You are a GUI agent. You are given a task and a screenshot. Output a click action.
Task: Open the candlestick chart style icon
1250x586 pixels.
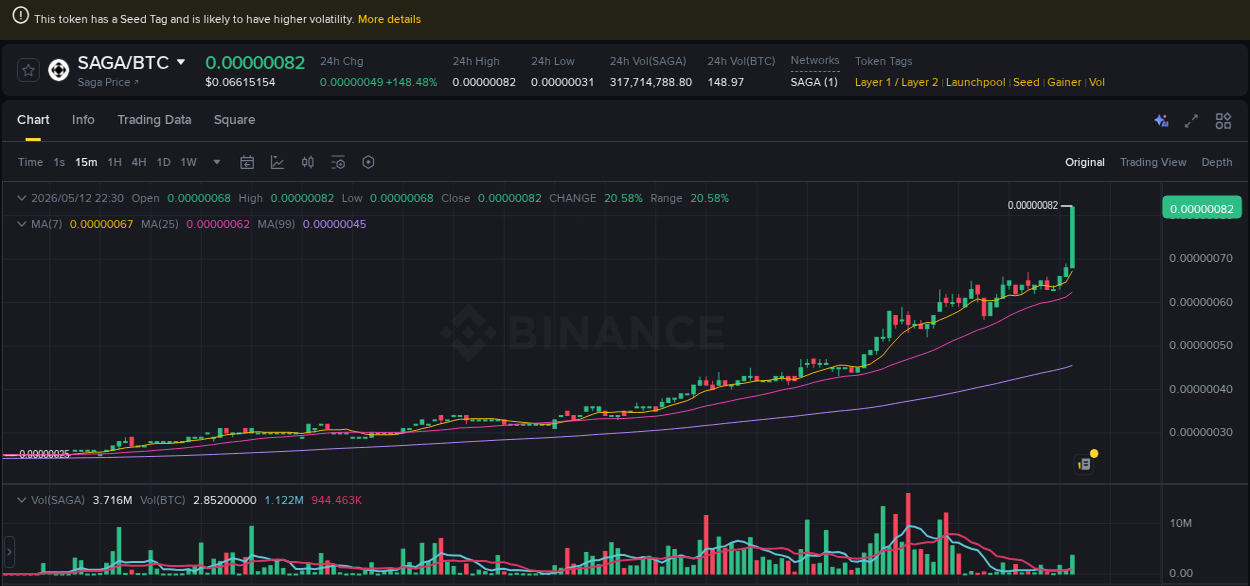(308, 162)
